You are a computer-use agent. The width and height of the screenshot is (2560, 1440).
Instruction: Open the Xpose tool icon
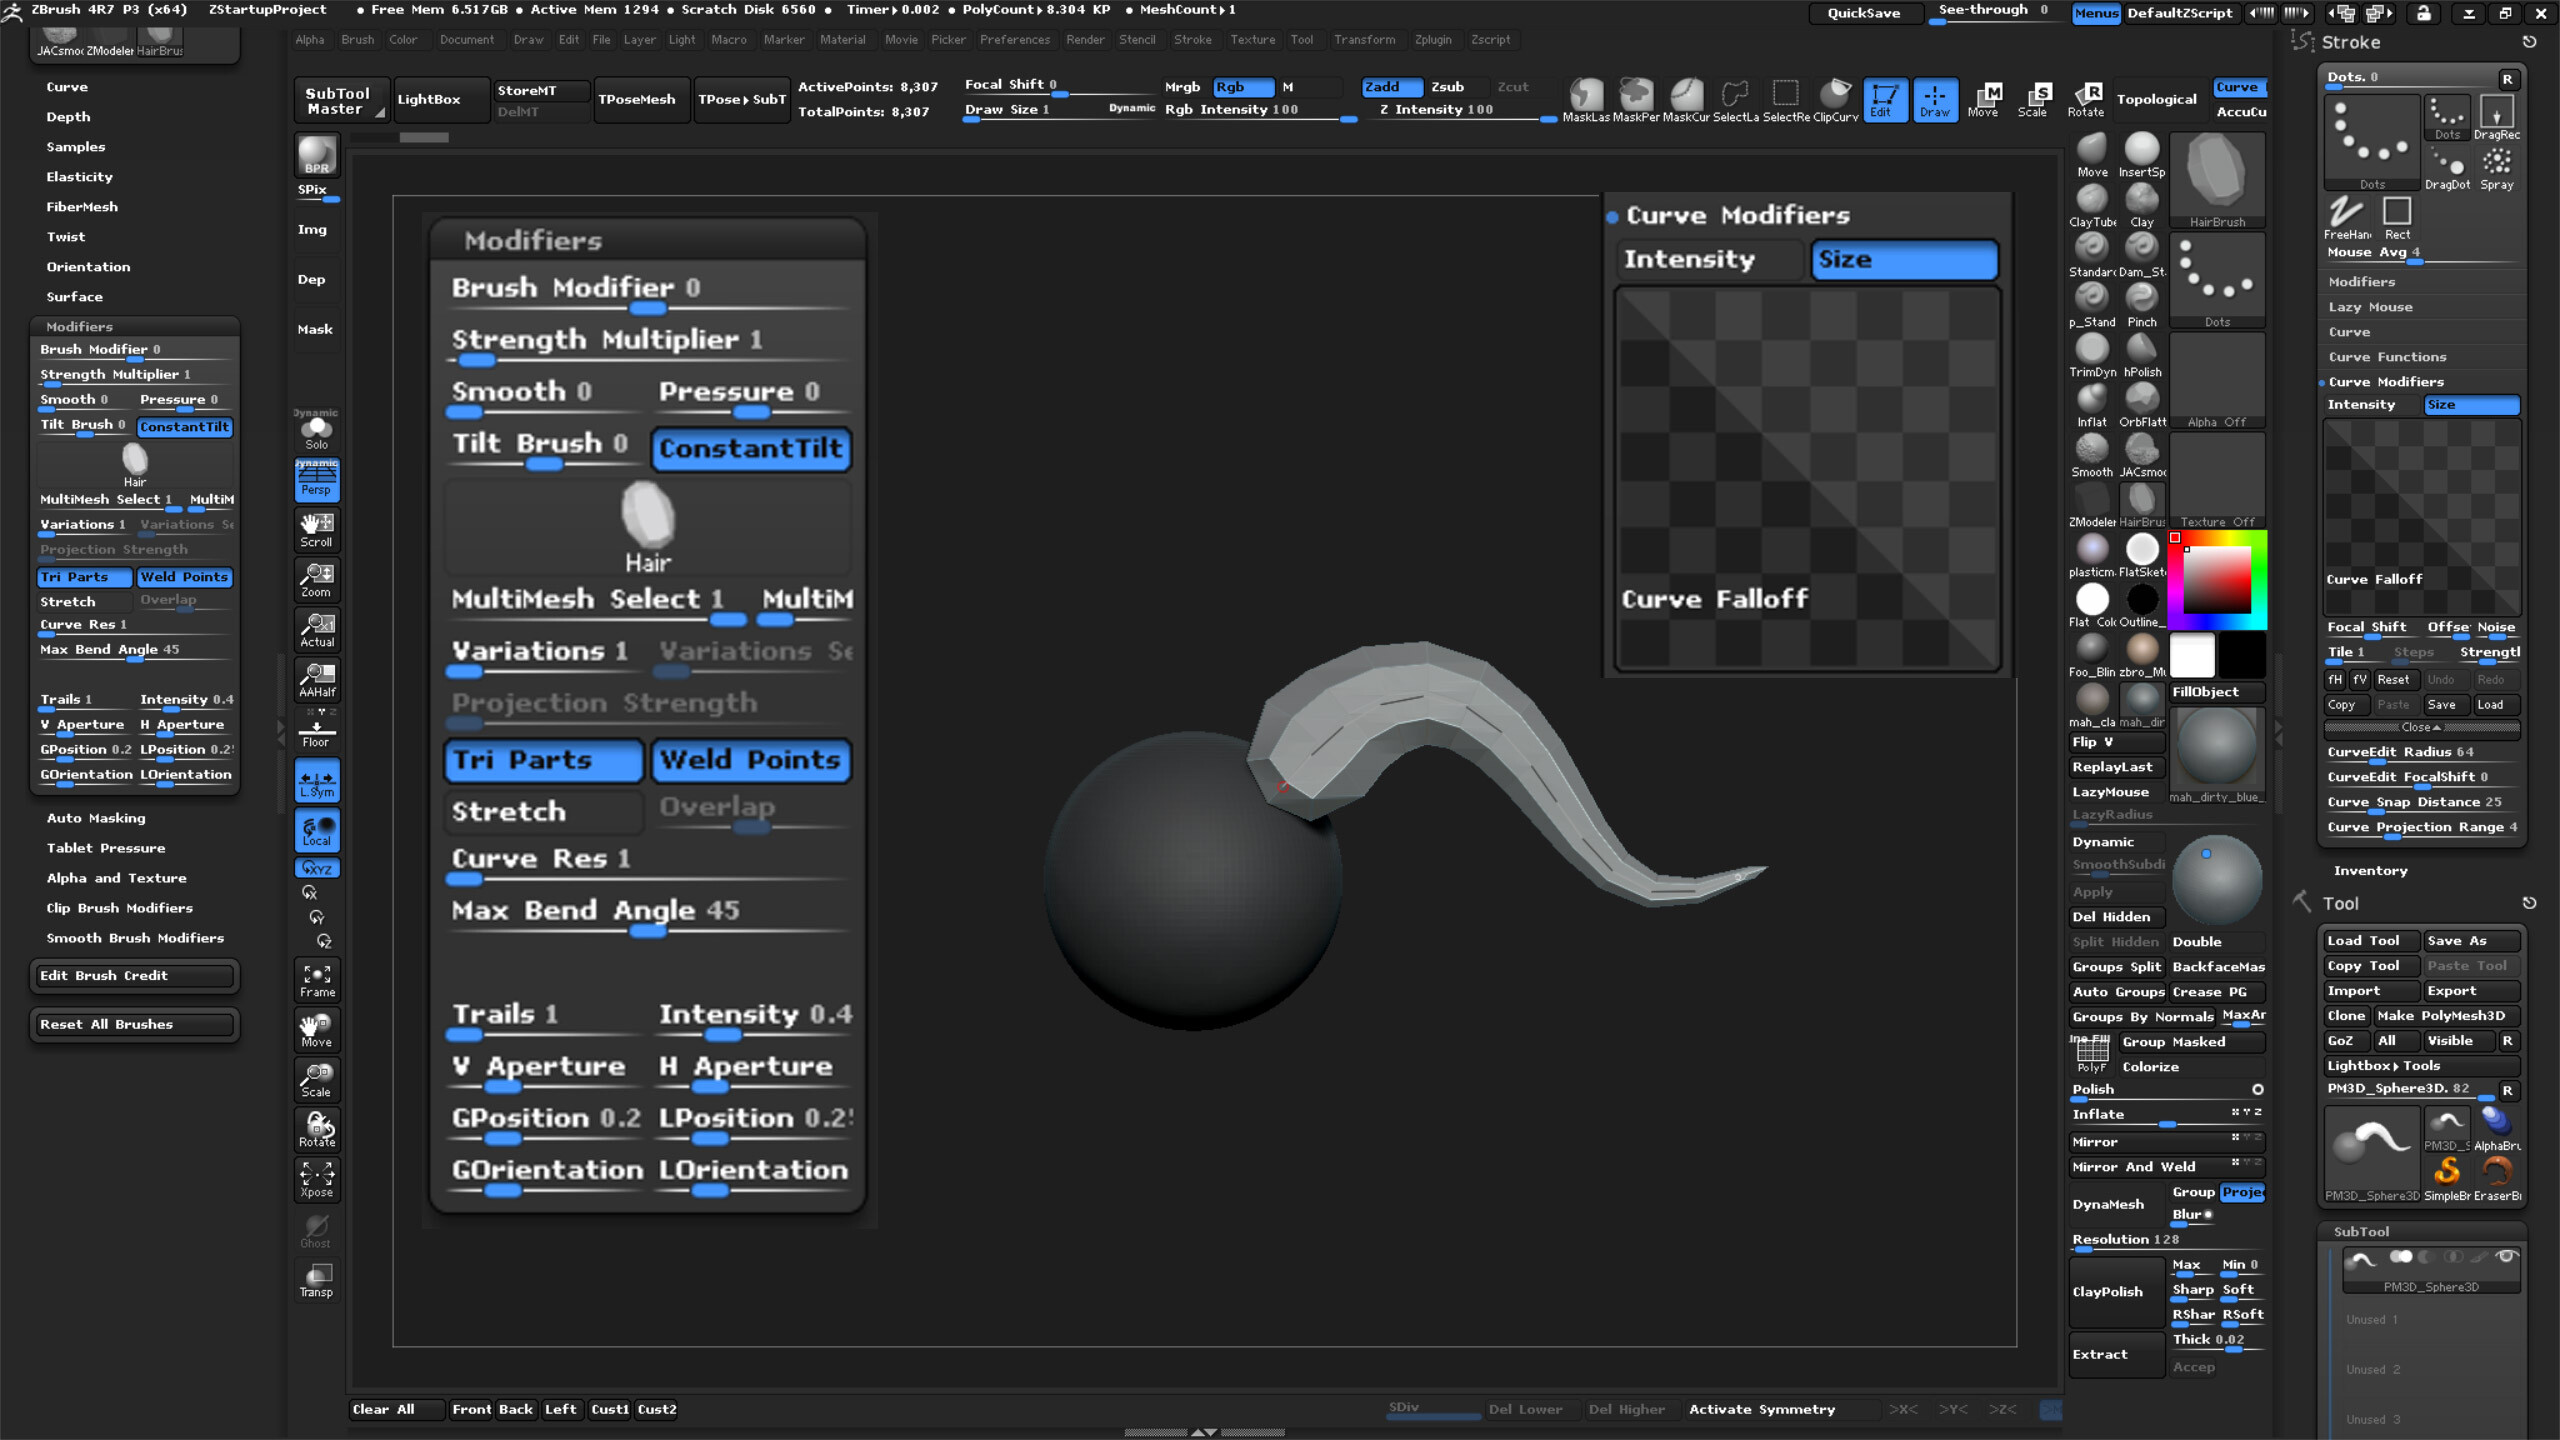coord(317,1180)
